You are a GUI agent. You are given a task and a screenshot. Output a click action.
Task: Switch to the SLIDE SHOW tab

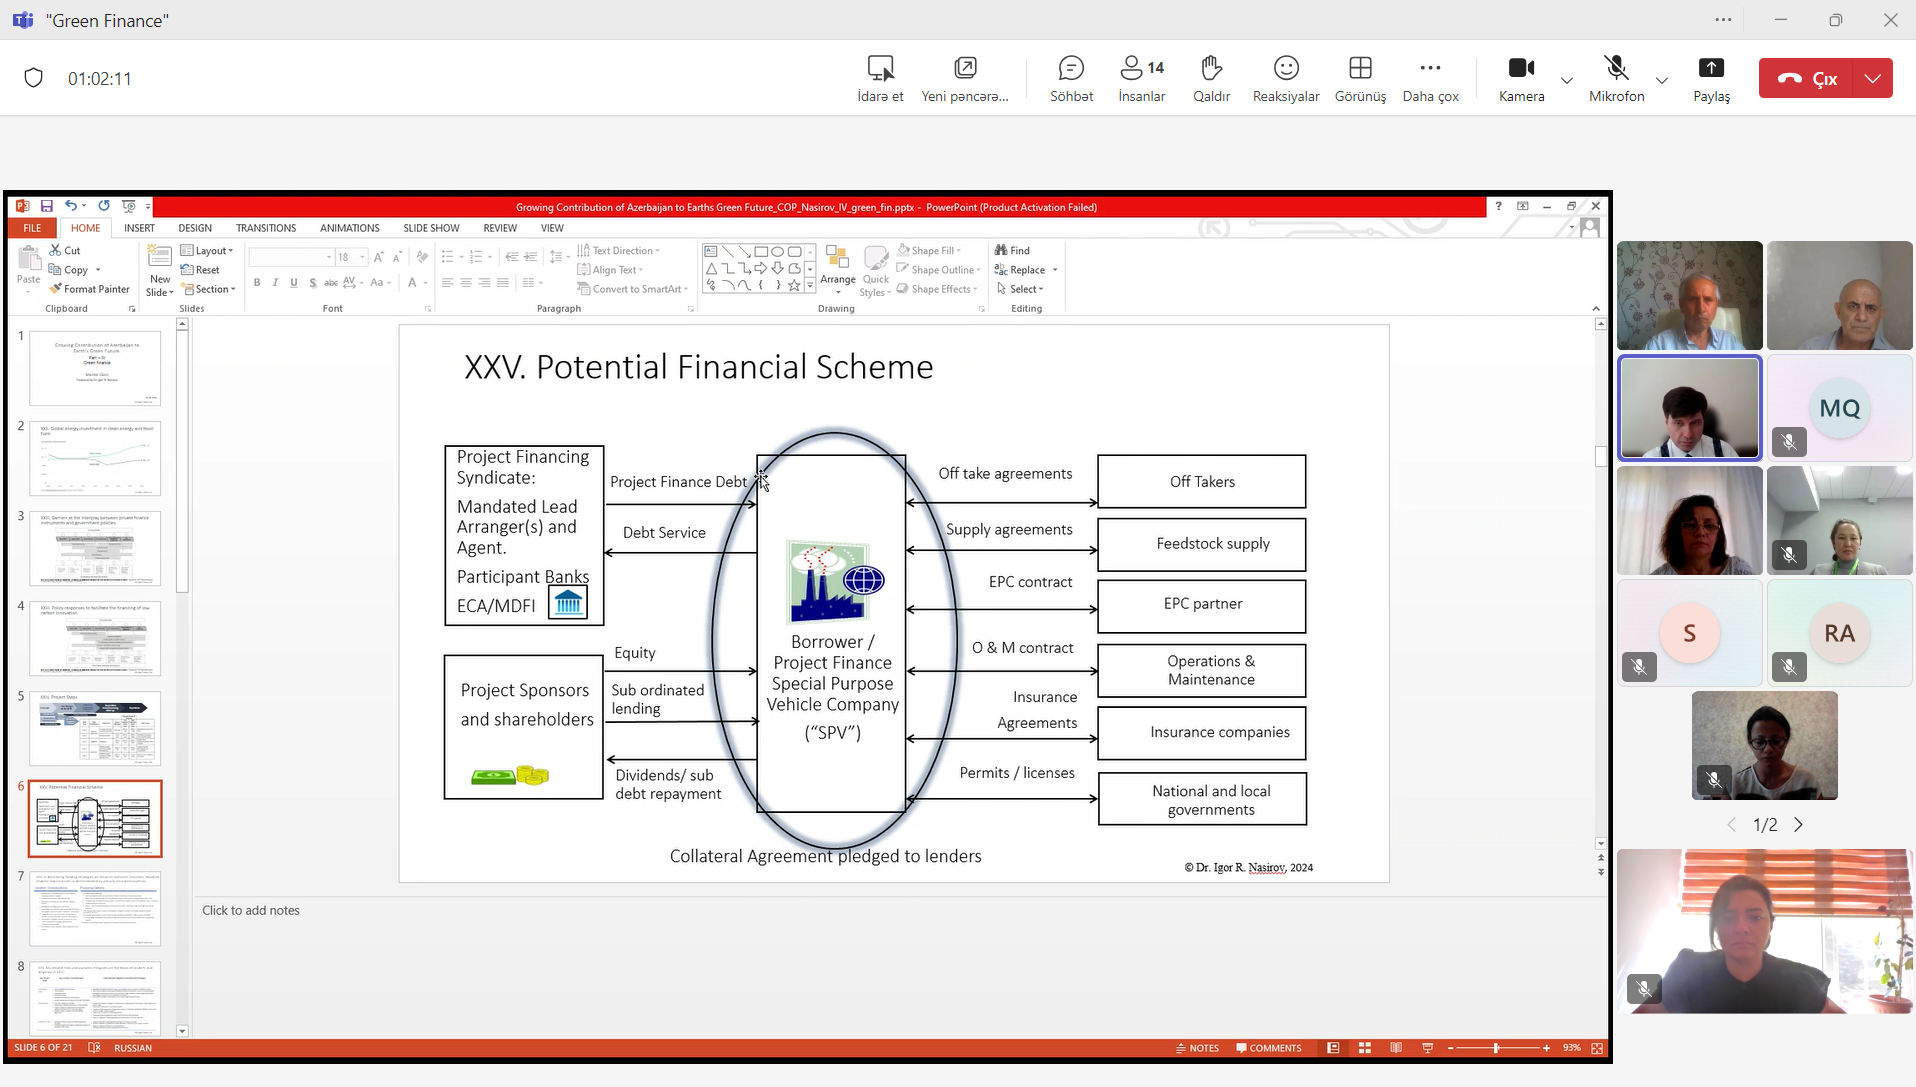pos(431,228)
